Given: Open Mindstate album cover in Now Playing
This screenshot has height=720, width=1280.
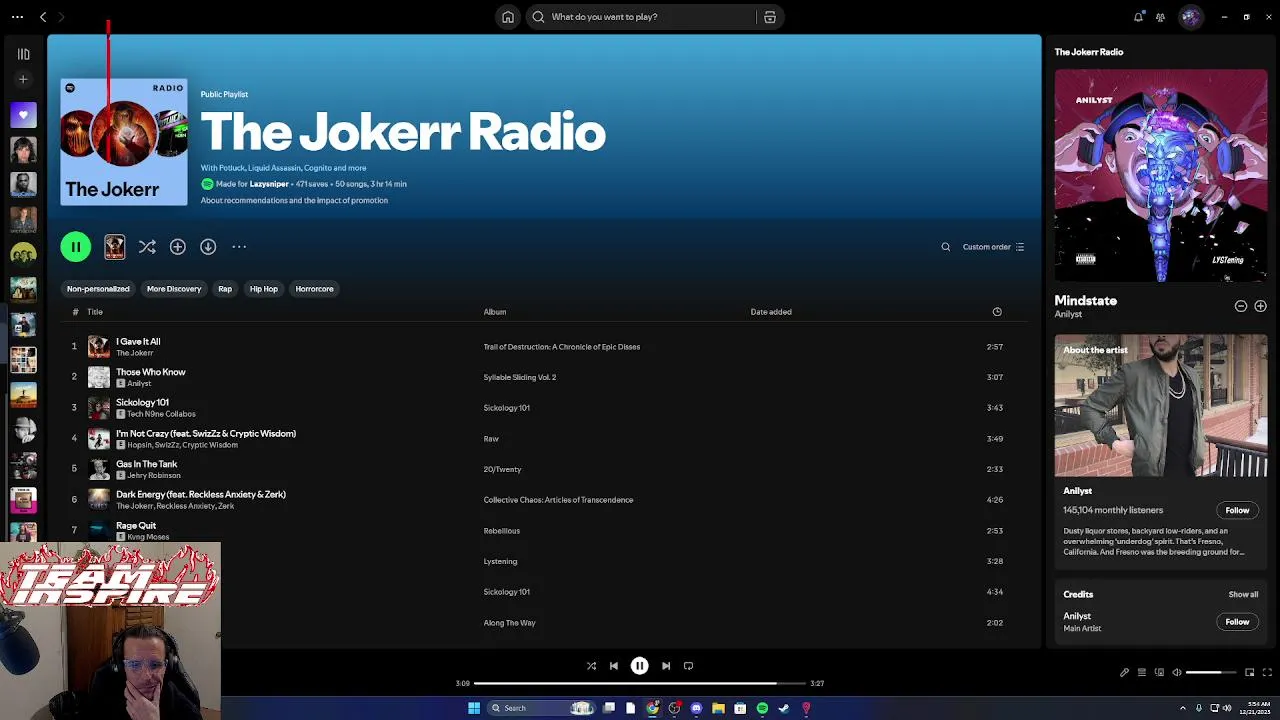Looking at the screenshot, I should [1161, 176].
